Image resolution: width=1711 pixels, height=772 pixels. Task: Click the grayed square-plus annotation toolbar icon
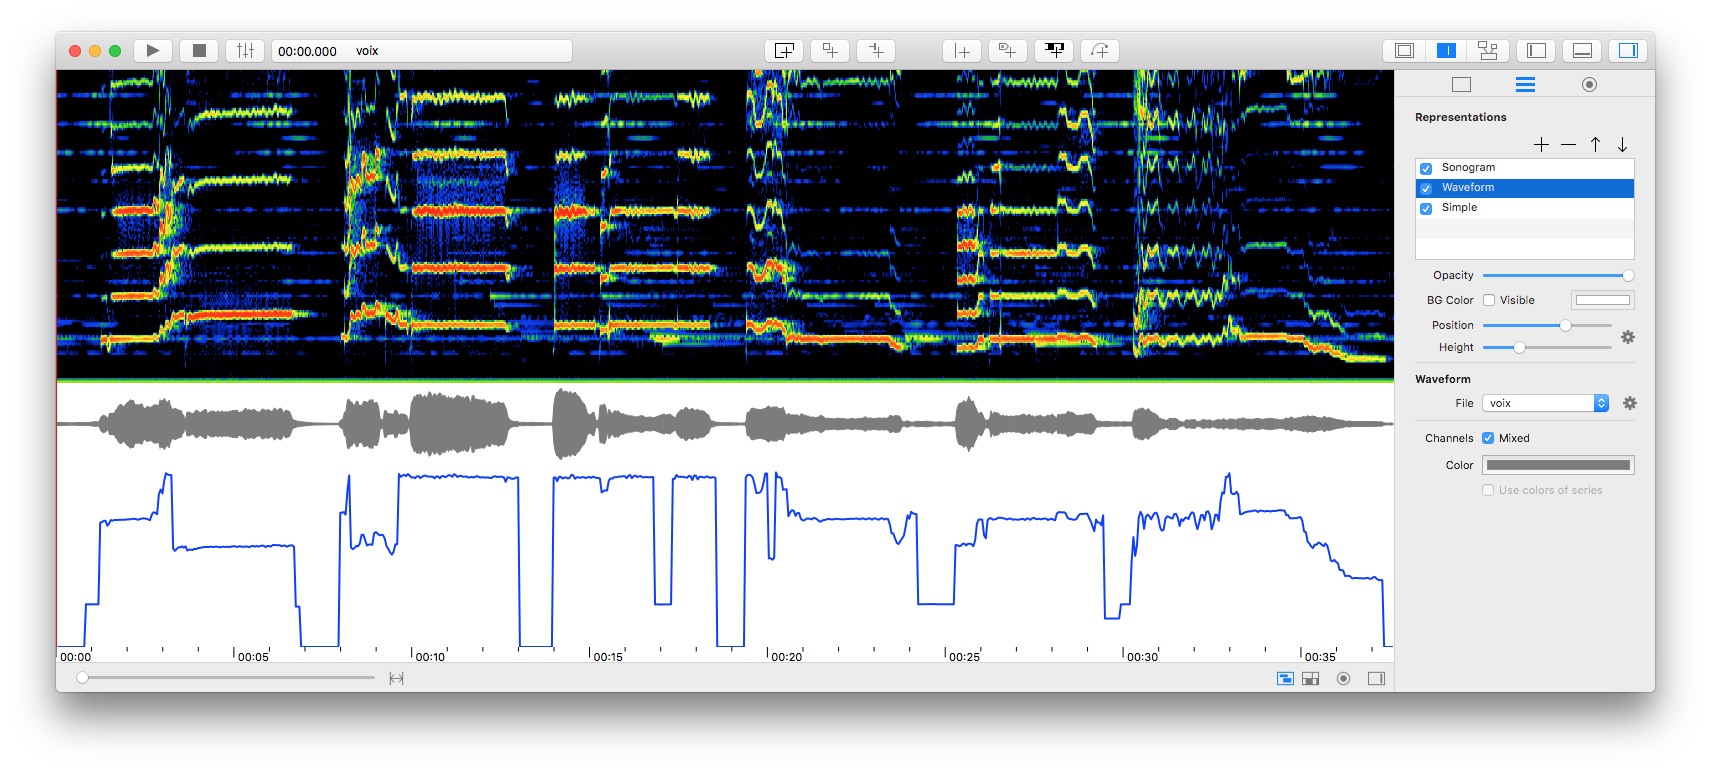point(1008,51)
